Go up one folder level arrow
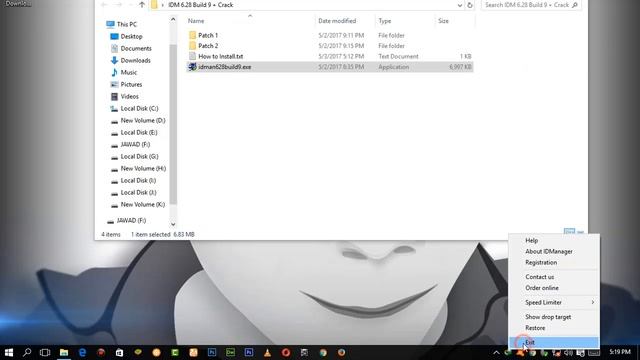 point(142,5)
